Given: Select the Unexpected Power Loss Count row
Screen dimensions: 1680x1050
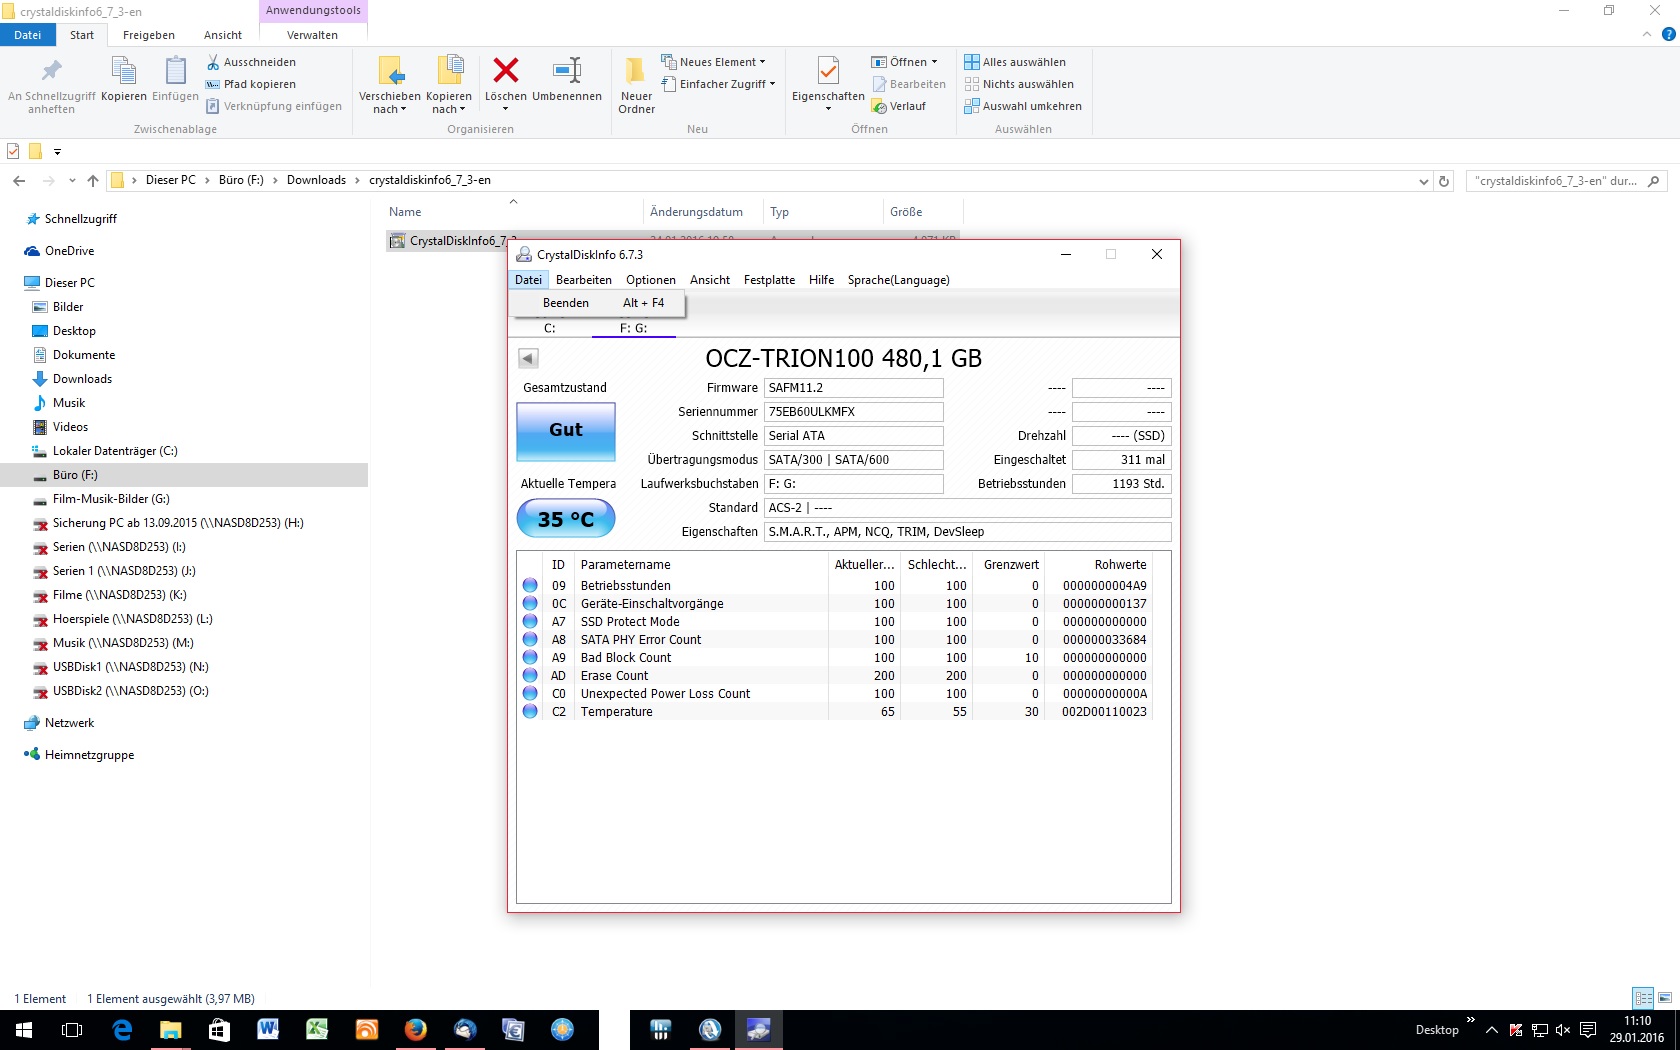Looking at the screenshot, I should tap(835, 694).
